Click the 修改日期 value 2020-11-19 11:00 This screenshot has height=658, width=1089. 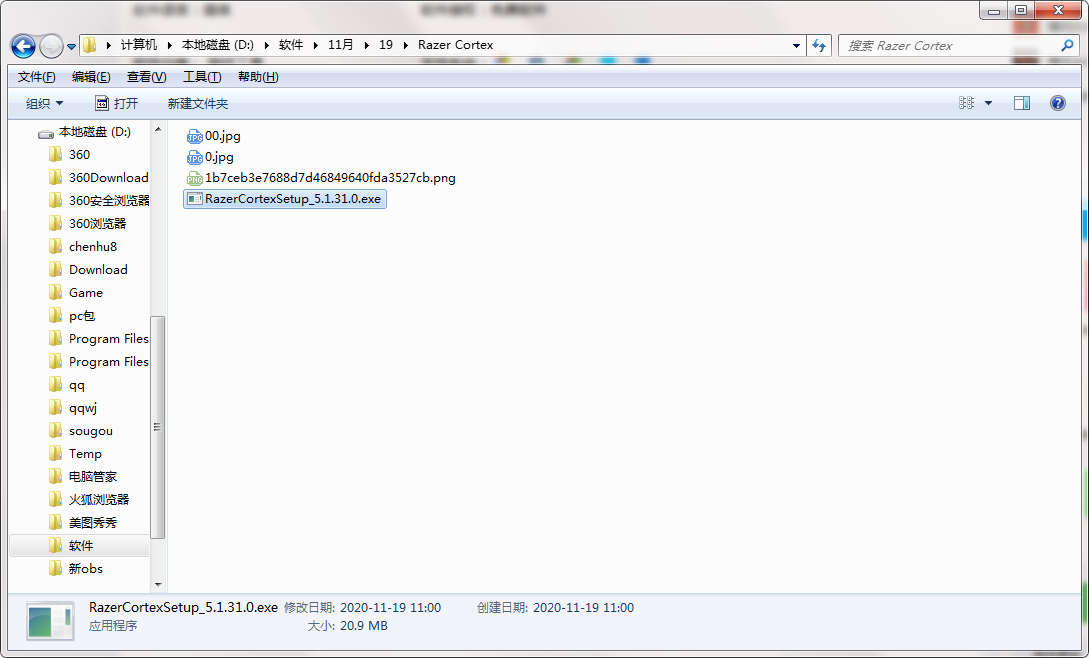[390, 608]
